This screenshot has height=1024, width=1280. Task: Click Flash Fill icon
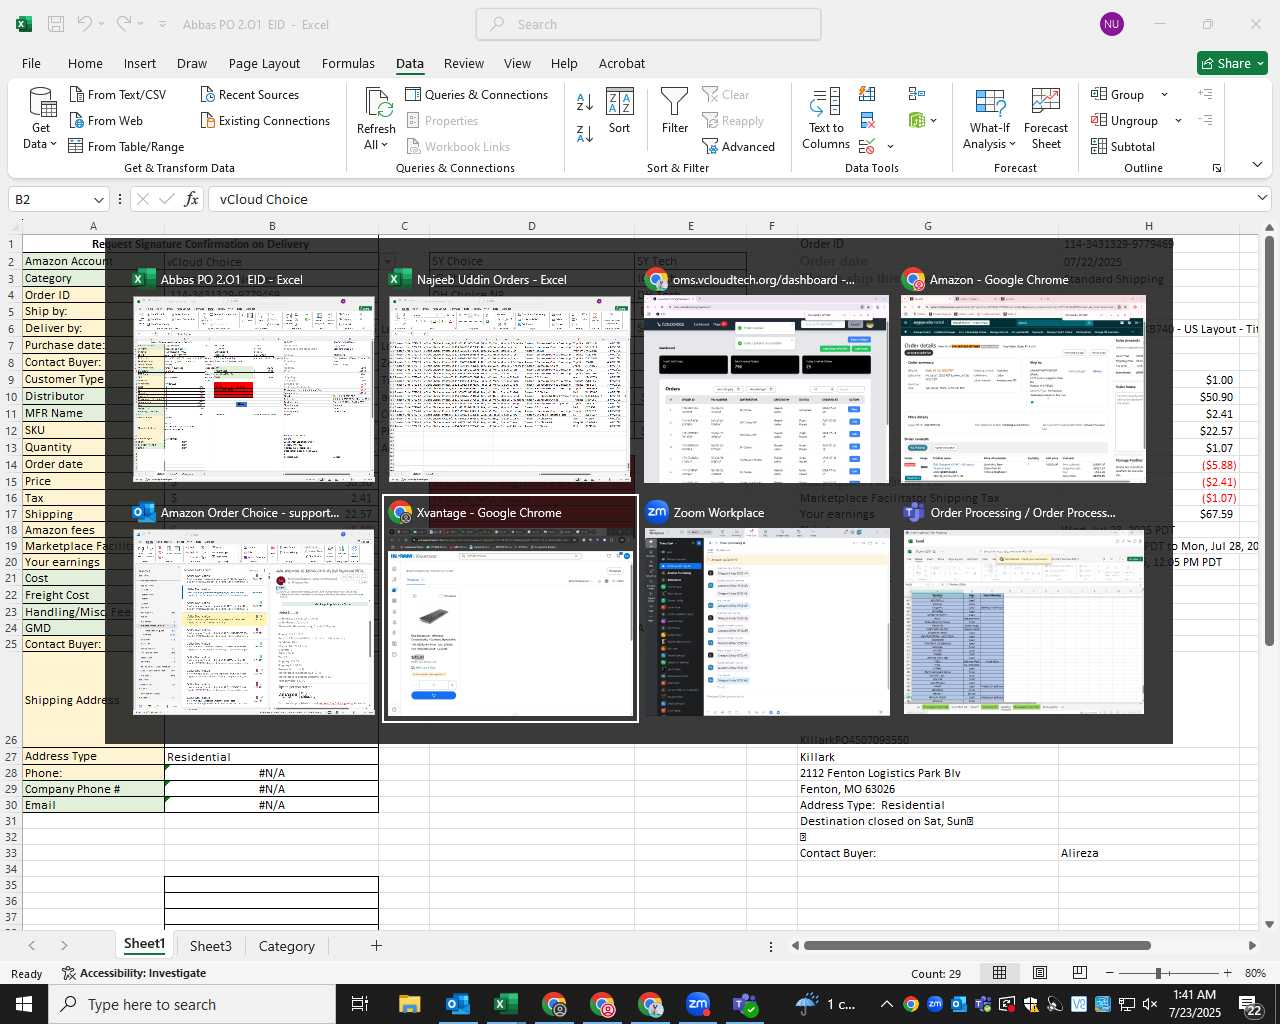point(868,94)
